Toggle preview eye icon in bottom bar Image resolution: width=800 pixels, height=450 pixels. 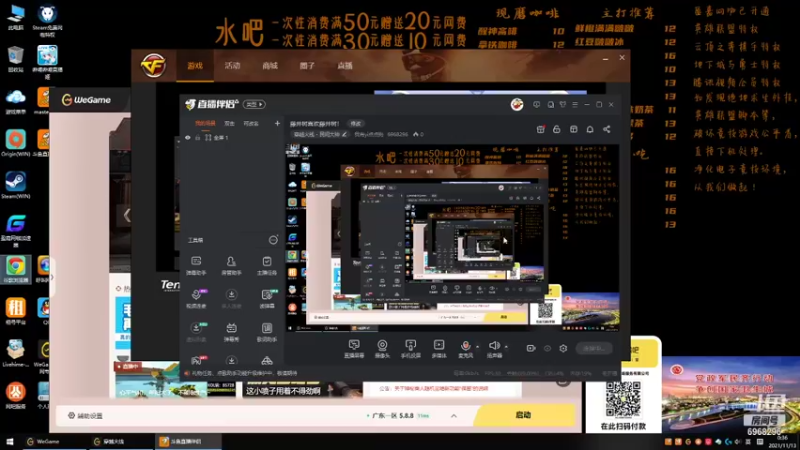tap(547, 348)
